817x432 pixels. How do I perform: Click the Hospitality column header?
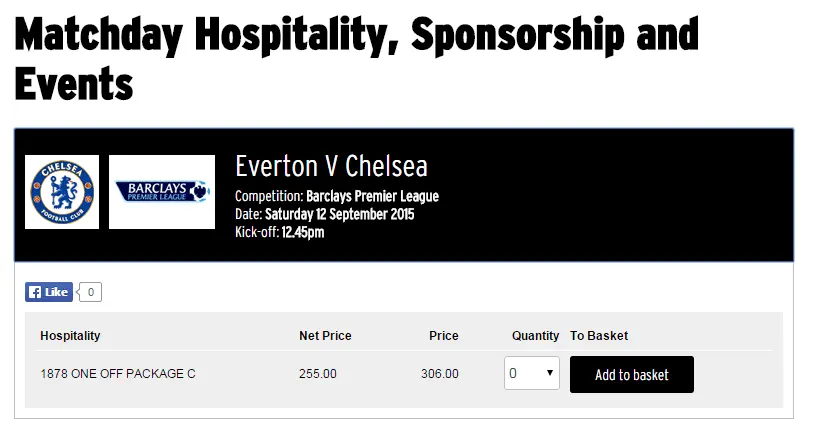(70, 336)
